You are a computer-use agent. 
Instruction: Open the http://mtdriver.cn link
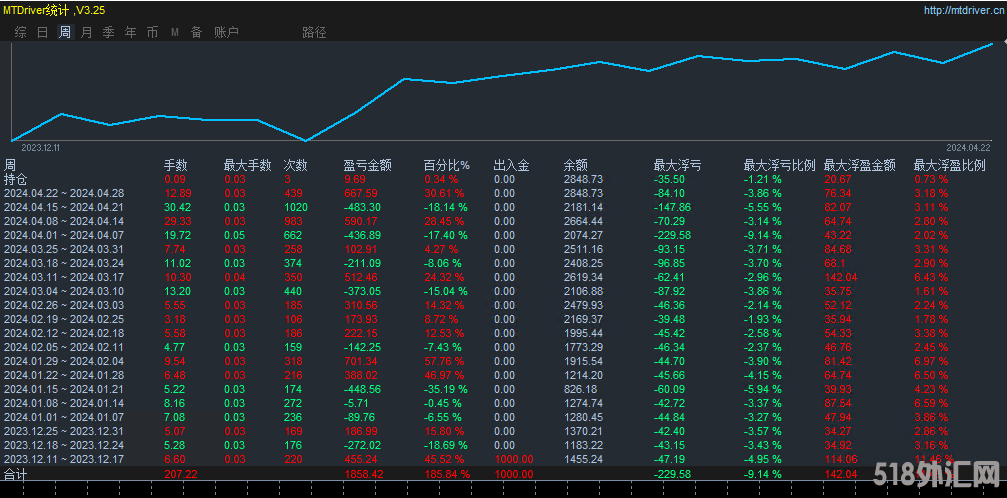(x=960, y=10)
